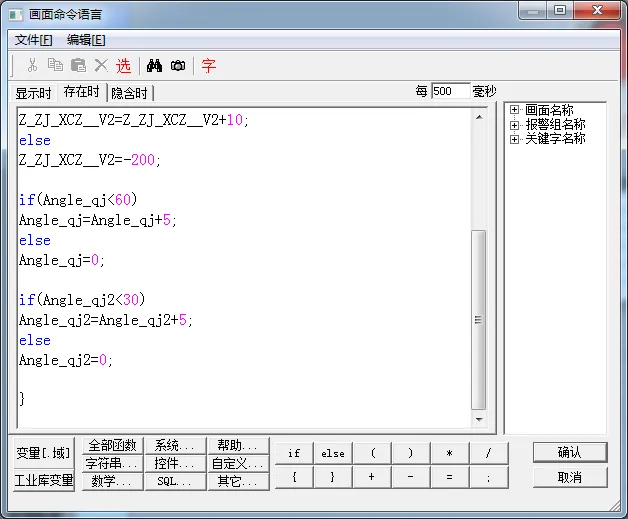Image resolution: width=628 pixels, height=519 pixels.
Task: Switch to the 存在时 tab
Action: click(x=82, y=92)
